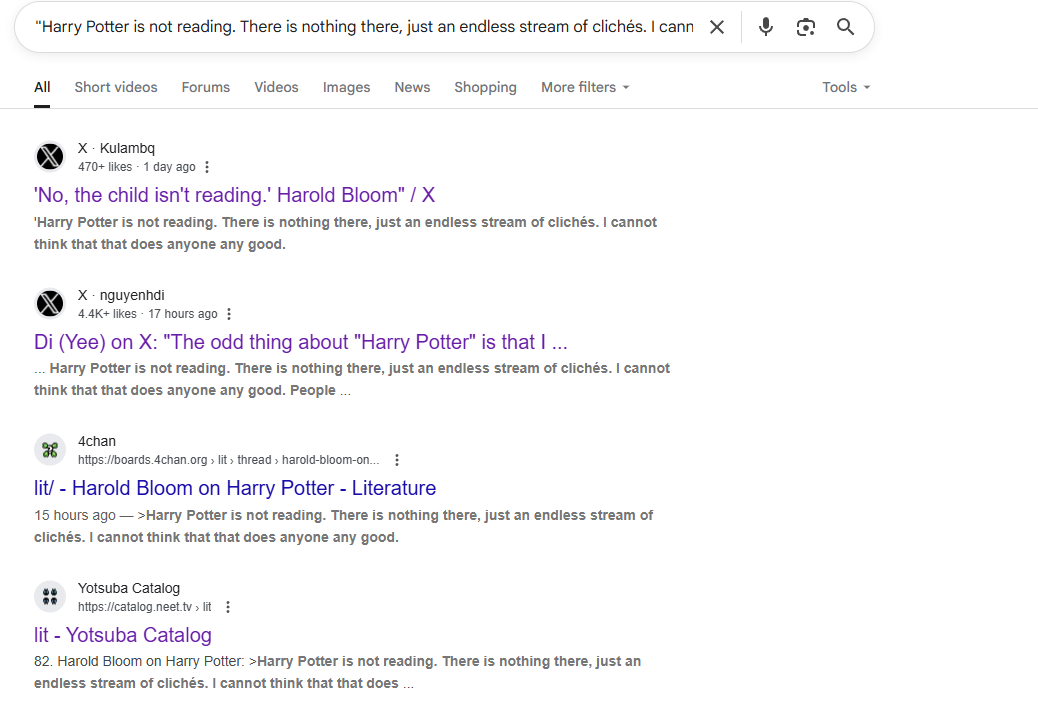Click the X logo for the nguyenhdi result
The height and width of the screenshot is (703, 1038).
pyautogui.click(x=50, y=304)
